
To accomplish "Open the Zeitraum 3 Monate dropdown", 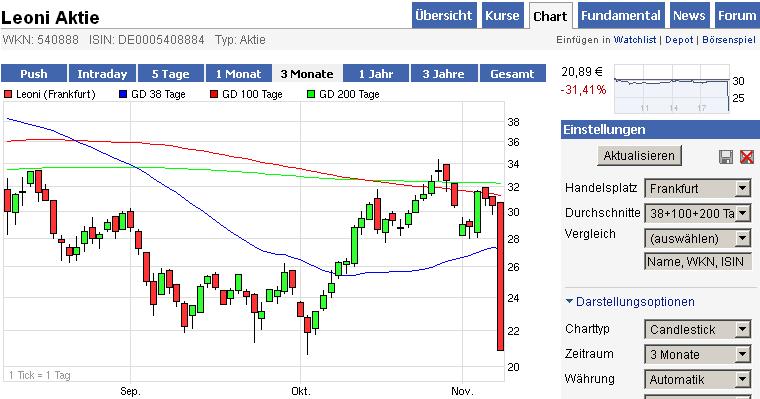I will pyautogui.click(x=698, y=354).
